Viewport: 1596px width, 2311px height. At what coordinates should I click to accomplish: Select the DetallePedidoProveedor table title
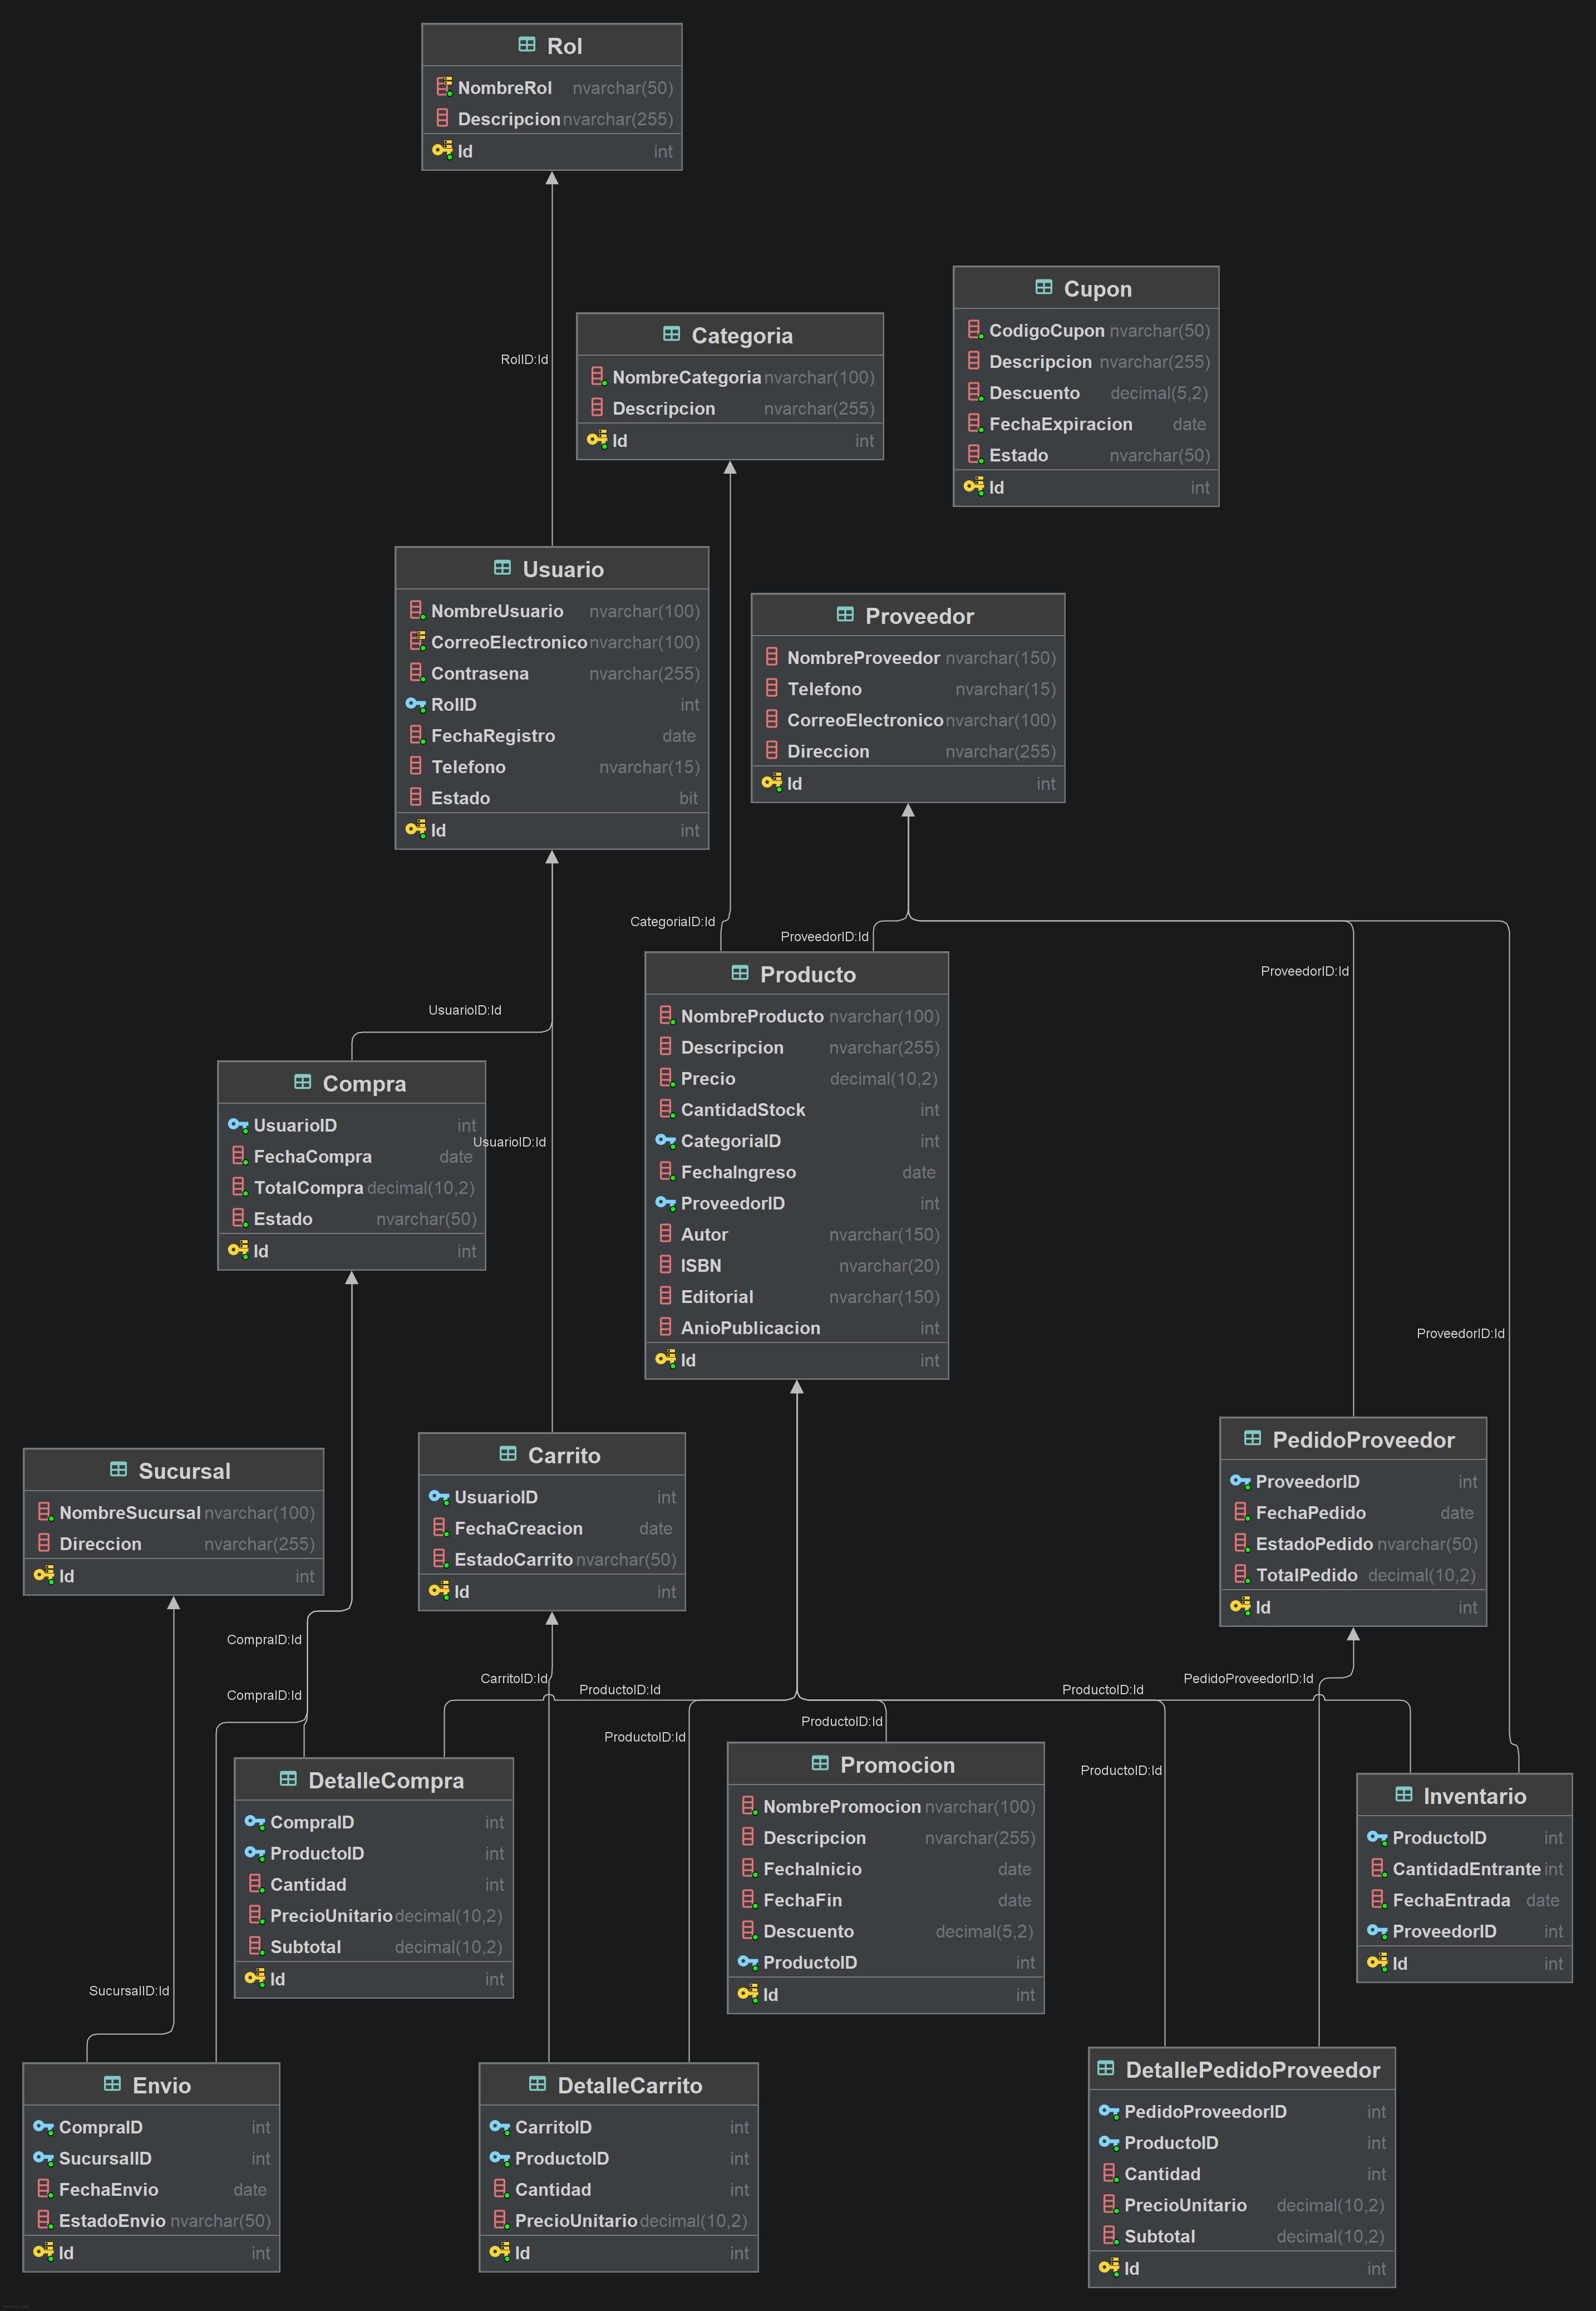click(1252, 2069)
